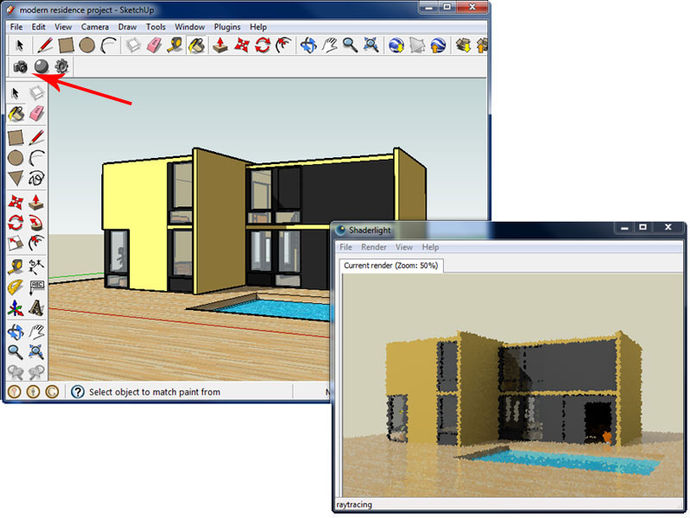Pick the Select arrow in the horizontal toolbar

(20, 45)
